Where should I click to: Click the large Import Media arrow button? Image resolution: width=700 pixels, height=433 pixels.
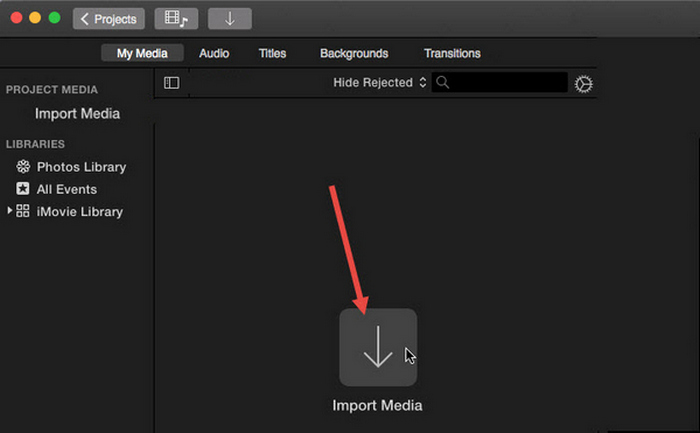pos(377,347)
